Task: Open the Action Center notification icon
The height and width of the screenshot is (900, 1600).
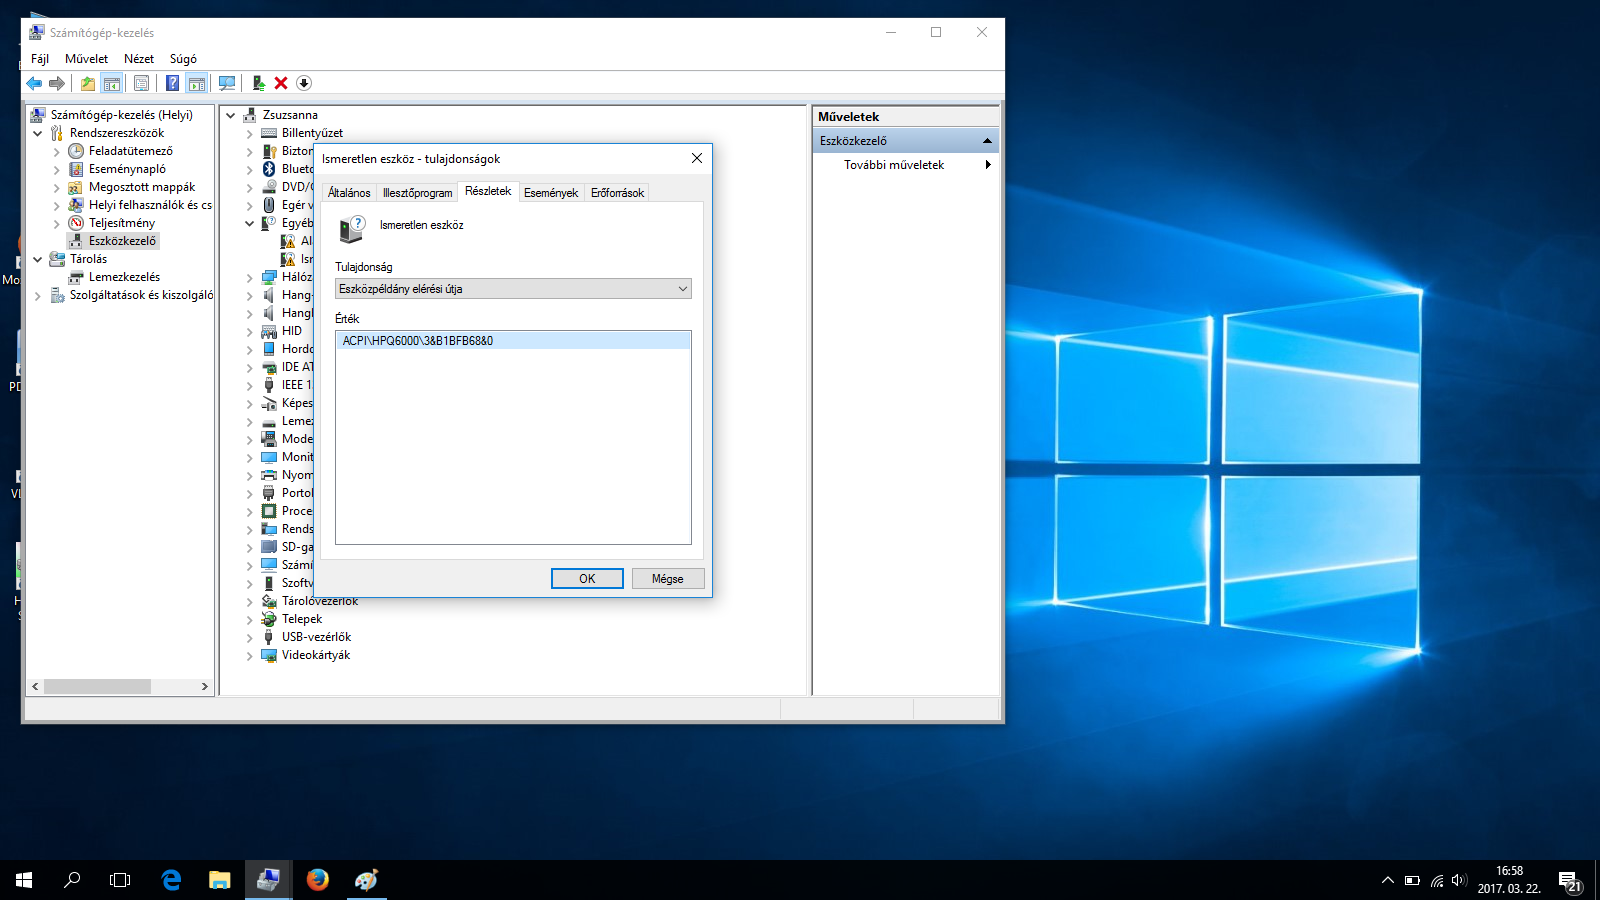Action: pos(1569,881)
